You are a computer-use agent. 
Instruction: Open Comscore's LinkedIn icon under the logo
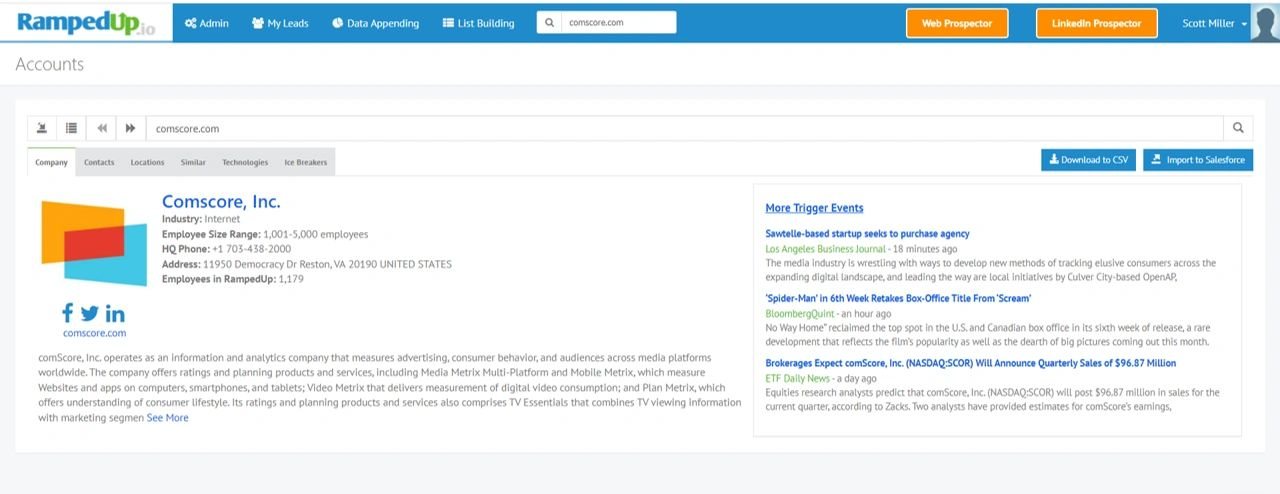[x=115, y=313]
